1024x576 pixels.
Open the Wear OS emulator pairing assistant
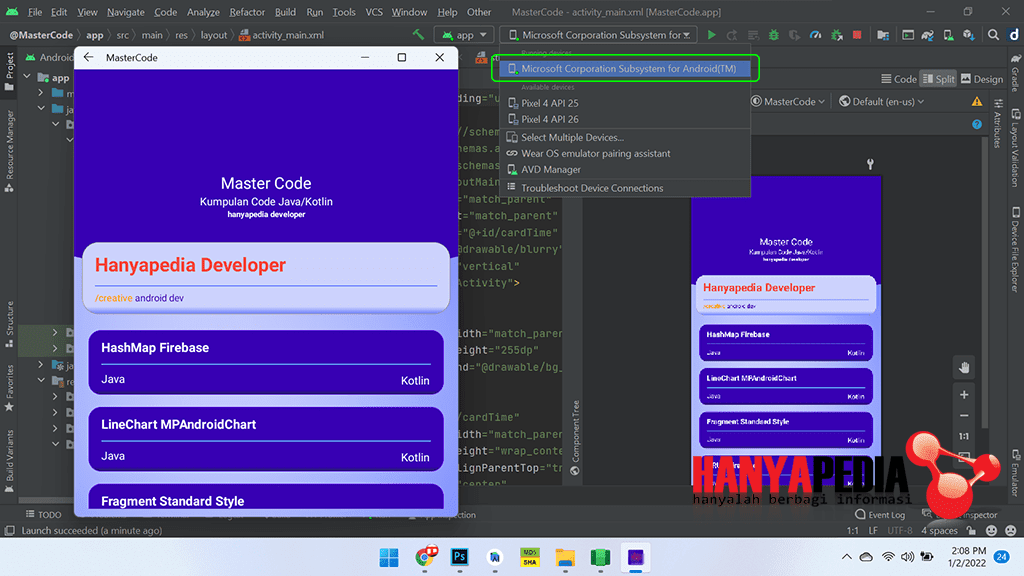[625, 153]
